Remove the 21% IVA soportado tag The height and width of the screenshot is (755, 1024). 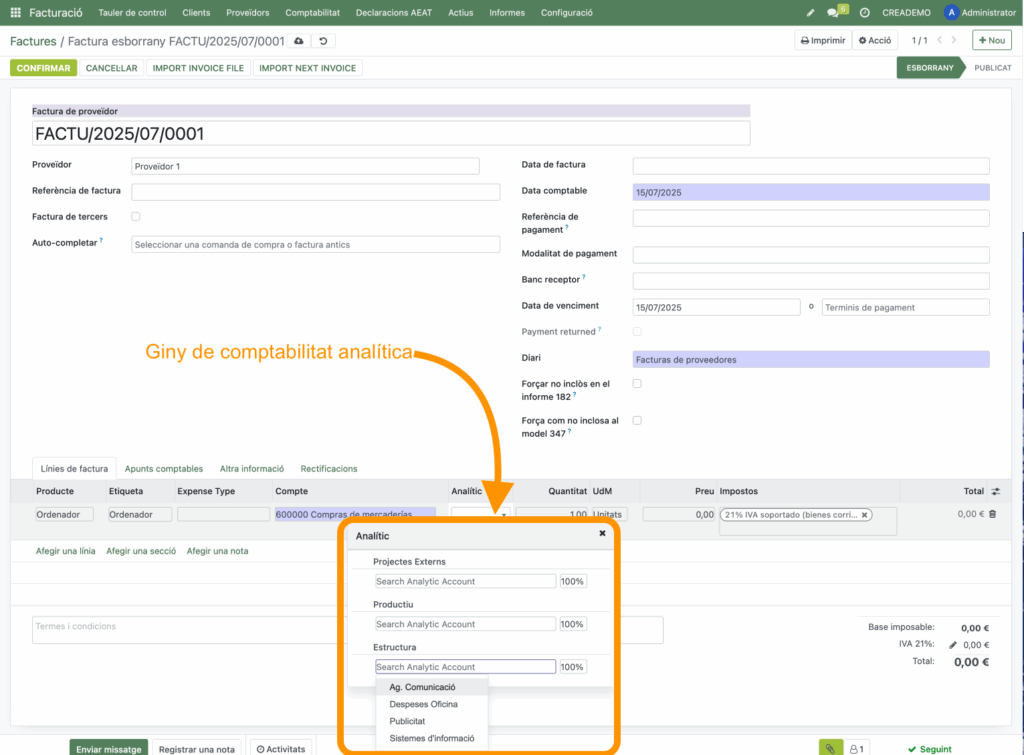click(x=865, y=515)
